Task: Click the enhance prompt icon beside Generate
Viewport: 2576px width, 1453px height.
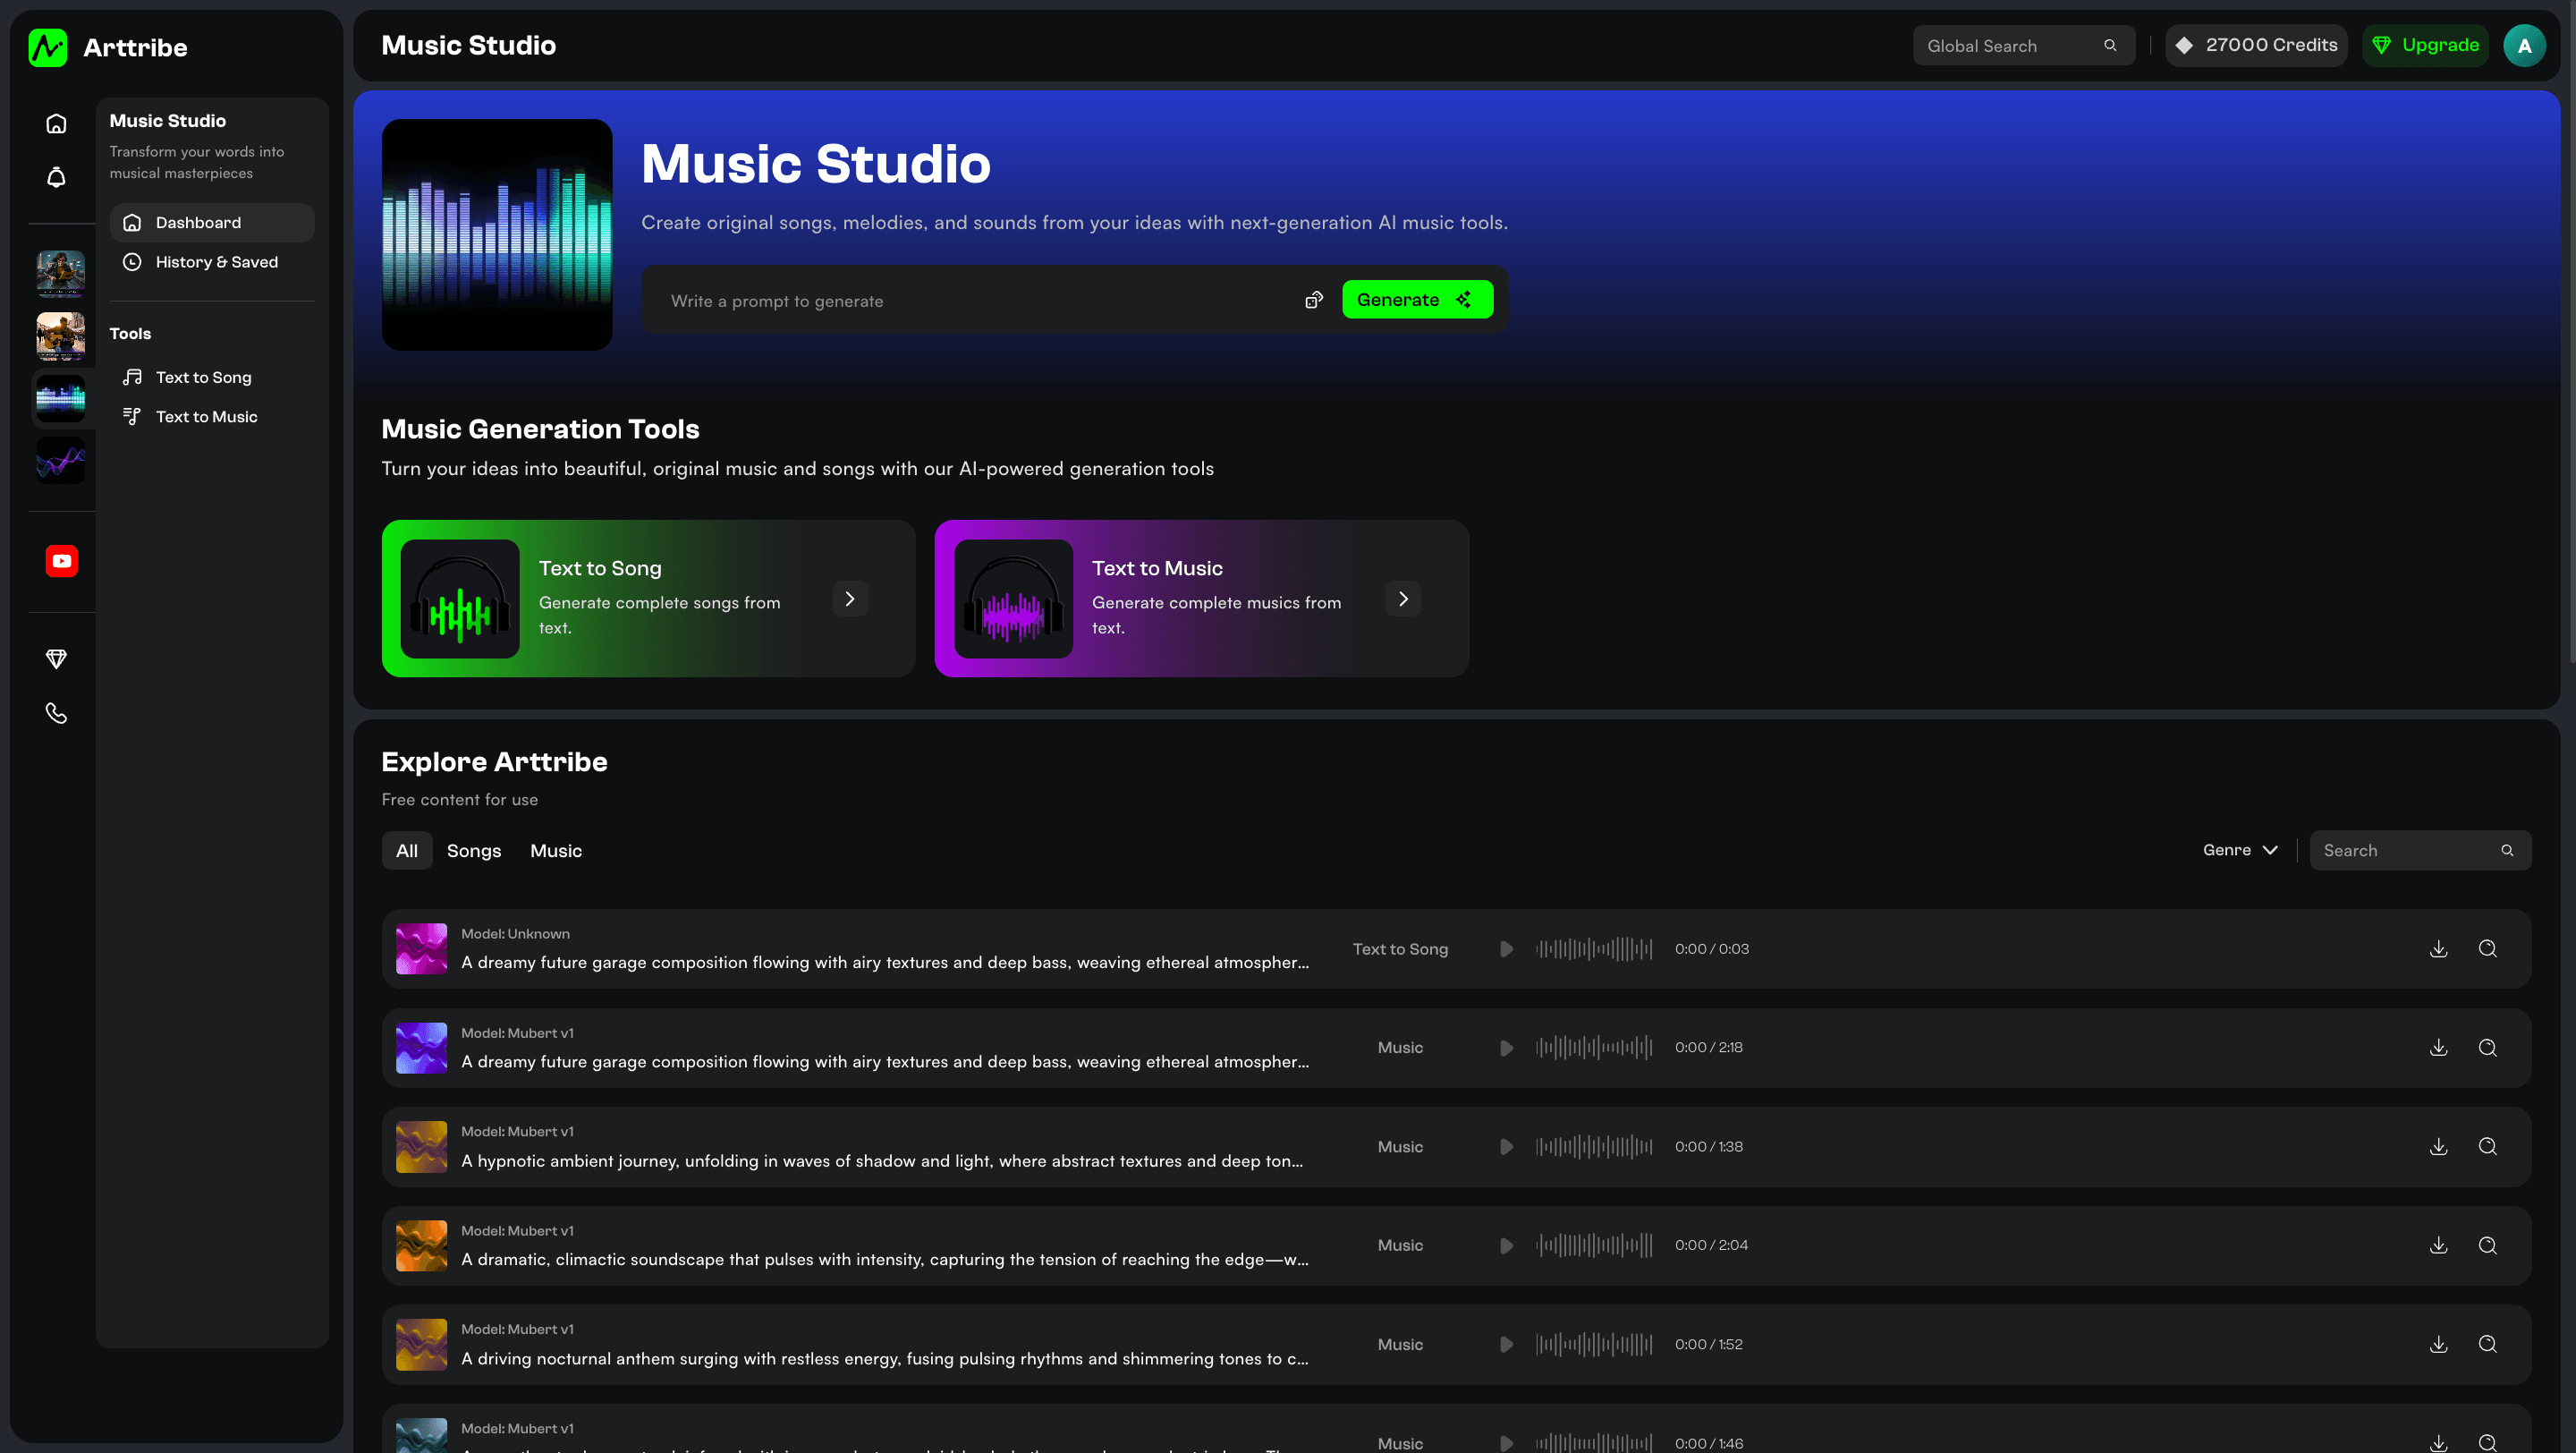Action: click(1314, 300)
